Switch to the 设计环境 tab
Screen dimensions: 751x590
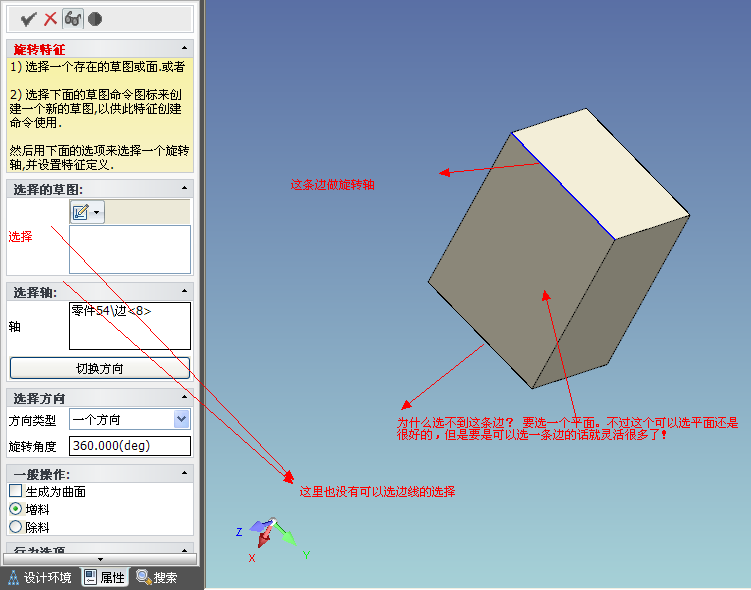40,577
